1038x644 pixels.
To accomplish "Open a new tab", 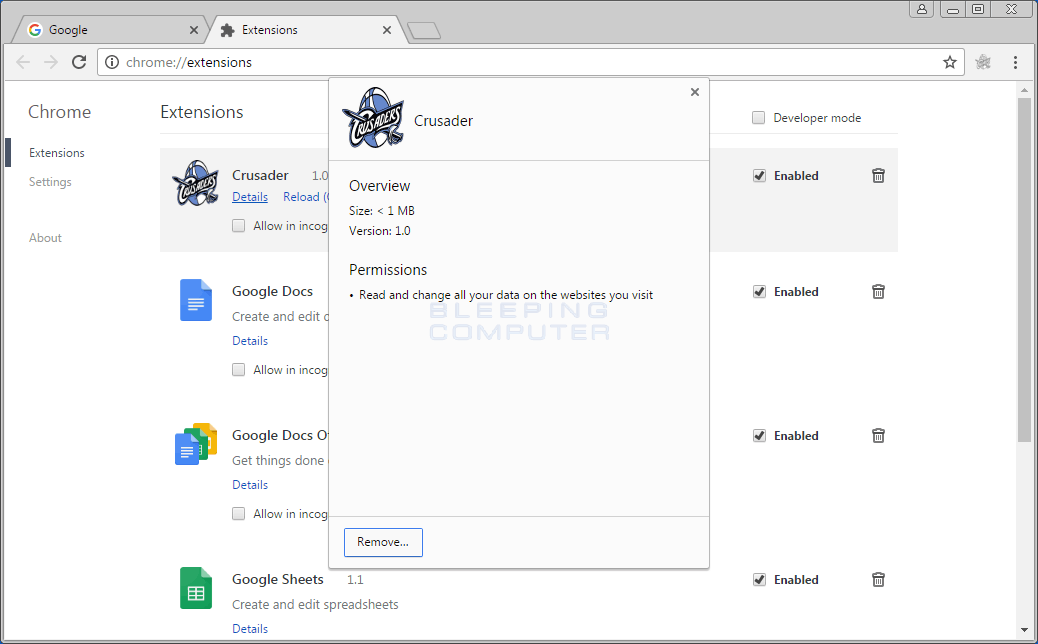I will tap(424, 30).
